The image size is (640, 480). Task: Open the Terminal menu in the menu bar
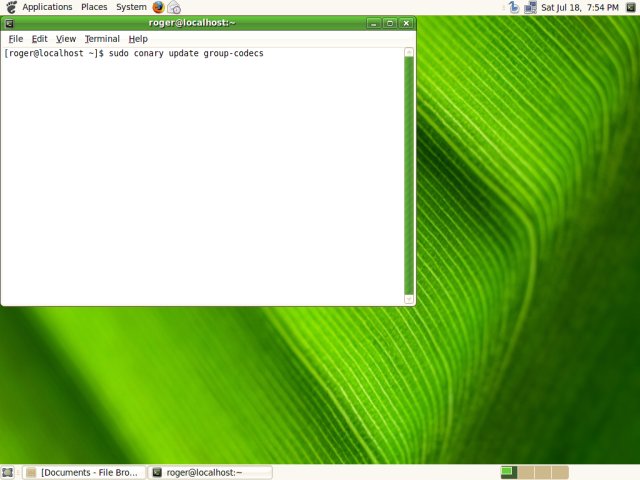point(102,39)
